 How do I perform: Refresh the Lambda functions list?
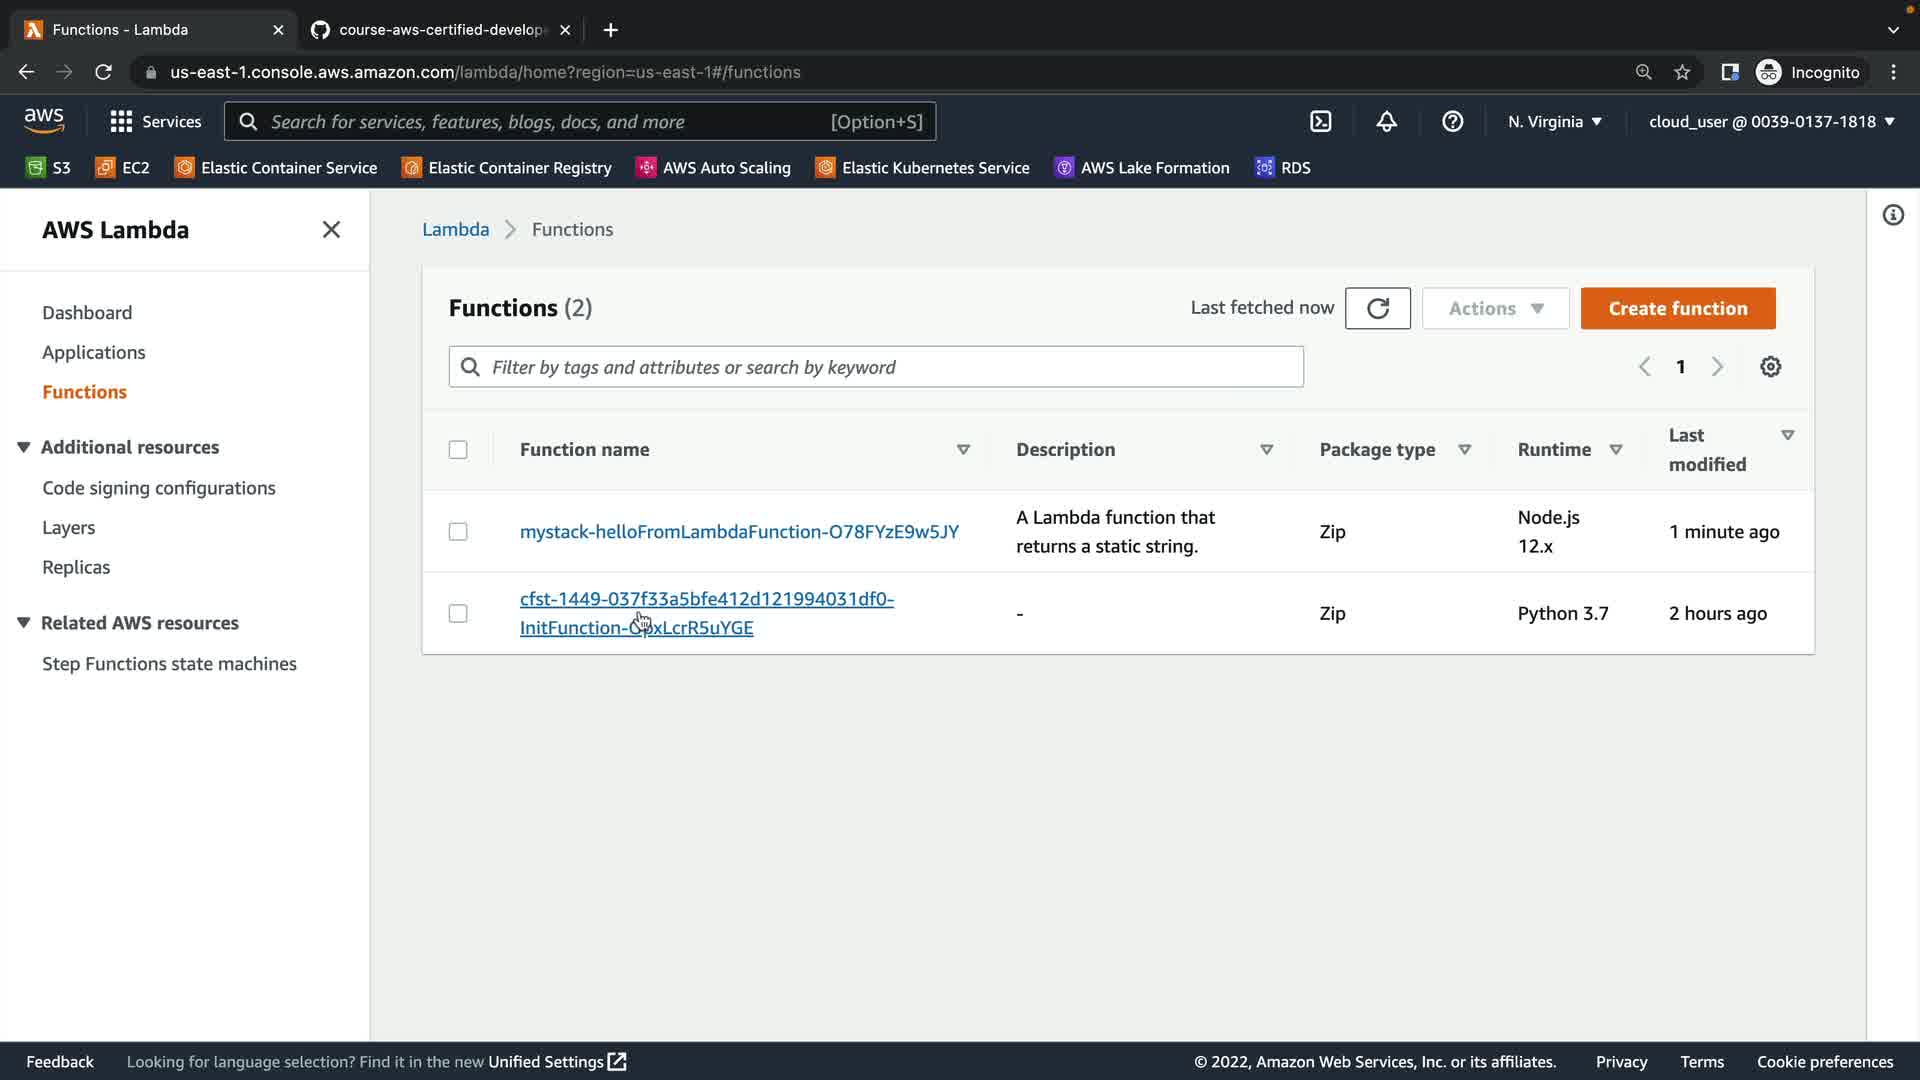tap(1377, 308)
